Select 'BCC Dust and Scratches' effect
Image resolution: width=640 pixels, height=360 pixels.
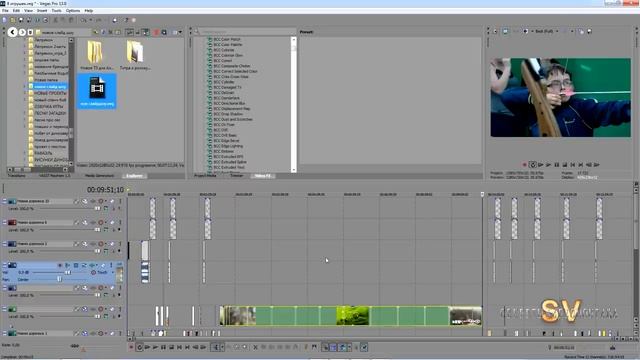point(233,119)
